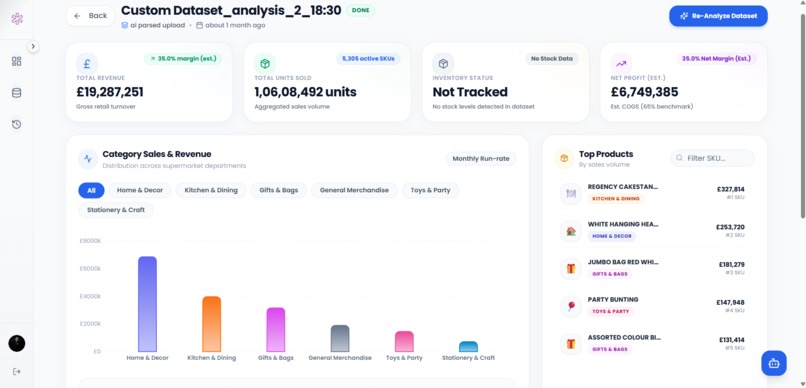Click the cube icon beside Top Products

click(564, 159)
